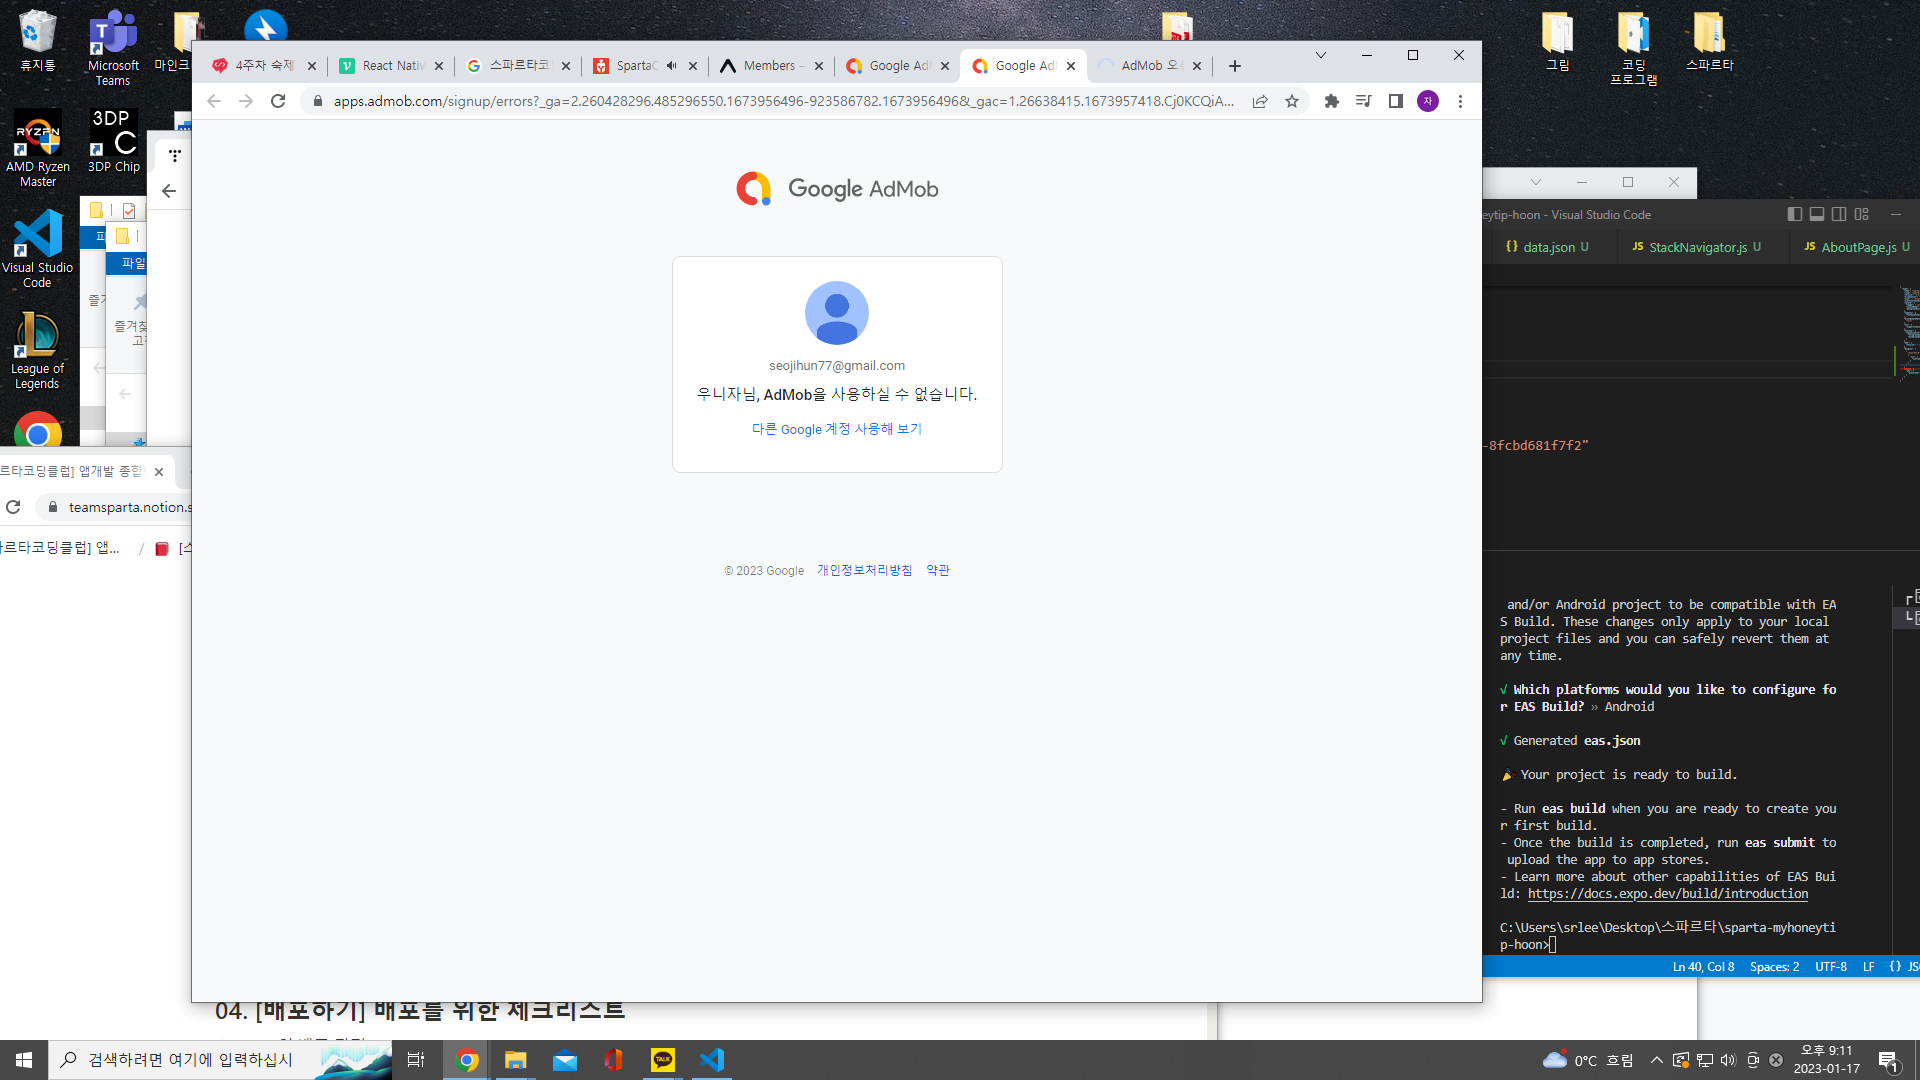Open Chrome's three-dot menu

tap(1460, 101)
